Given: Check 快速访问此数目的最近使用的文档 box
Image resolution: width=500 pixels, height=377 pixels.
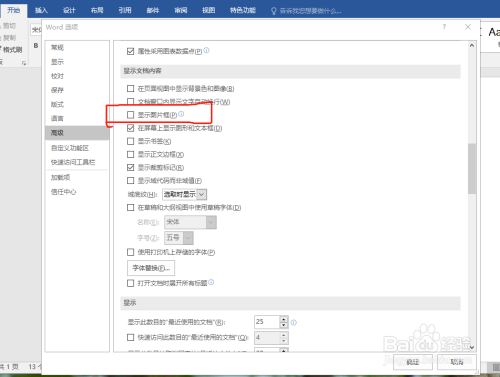Looking at the screenshot, I should pyautogui.click(x=130, y=338).
